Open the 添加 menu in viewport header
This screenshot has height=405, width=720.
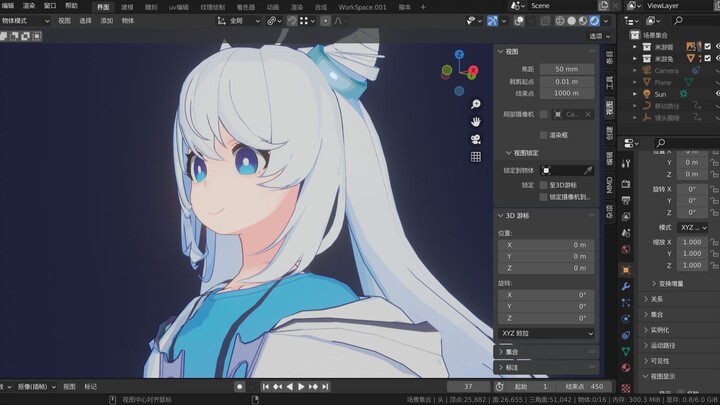click(107, 21)
